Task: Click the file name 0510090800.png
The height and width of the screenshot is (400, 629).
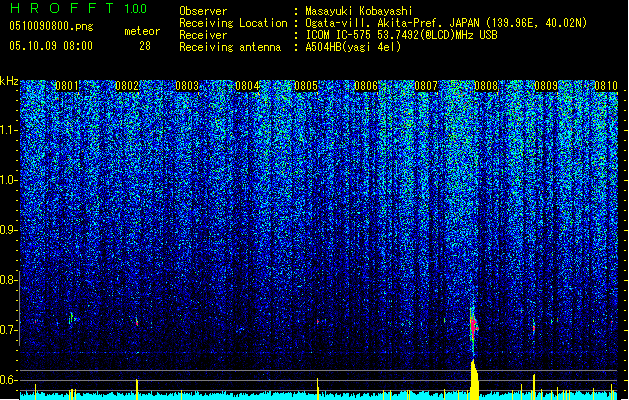Action: click(x=51, y=26)
